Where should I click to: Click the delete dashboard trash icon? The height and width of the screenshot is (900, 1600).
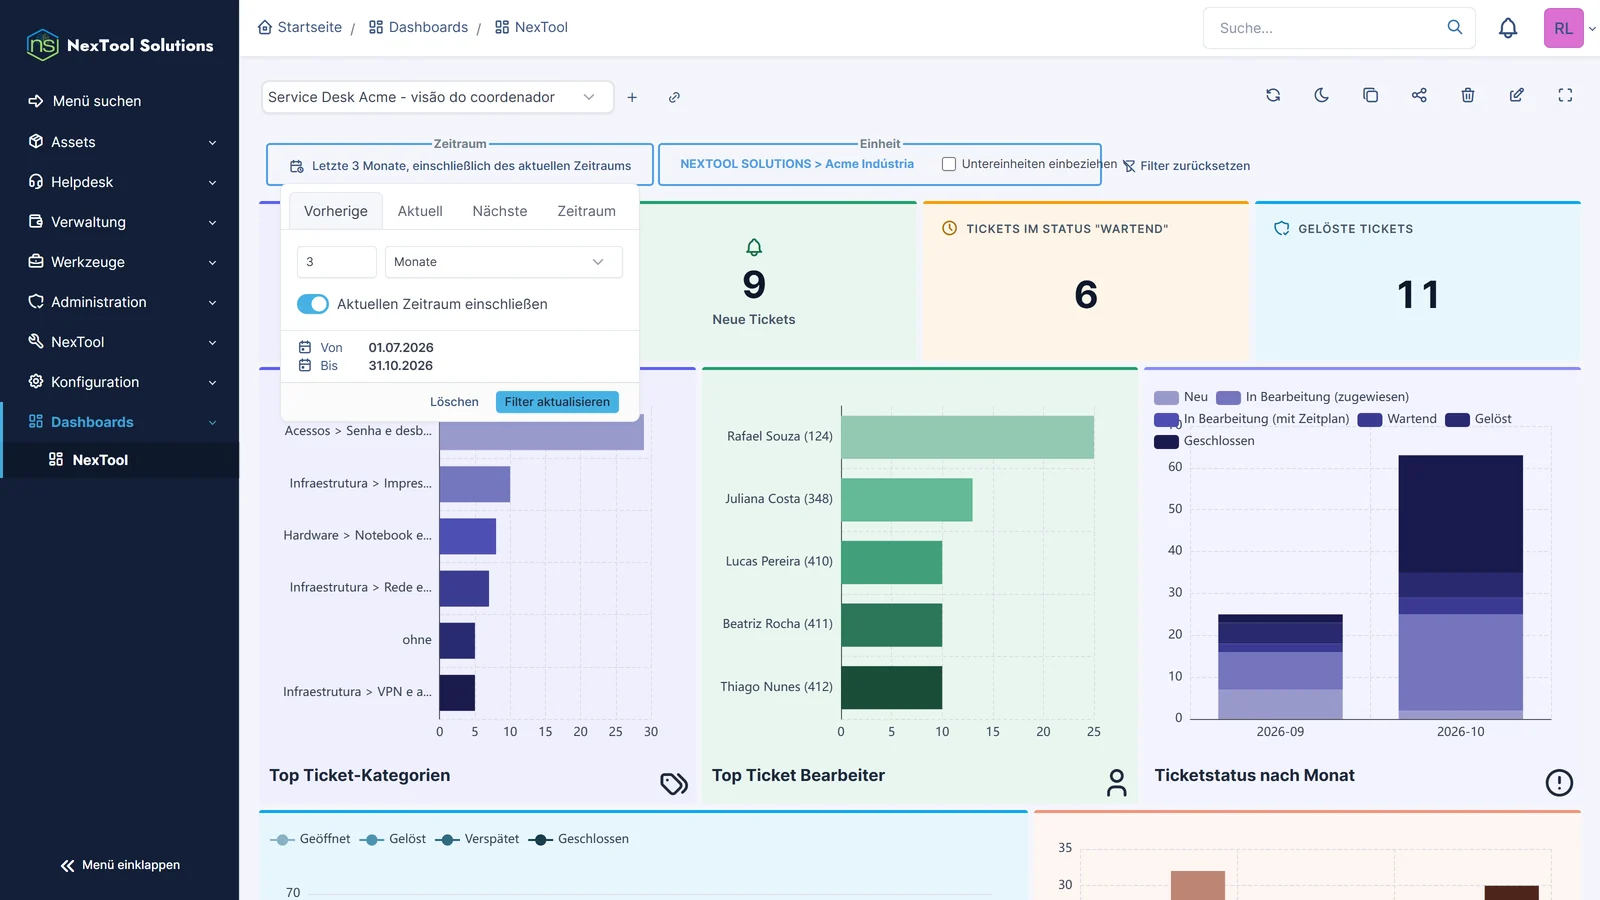click(1468, 95)
